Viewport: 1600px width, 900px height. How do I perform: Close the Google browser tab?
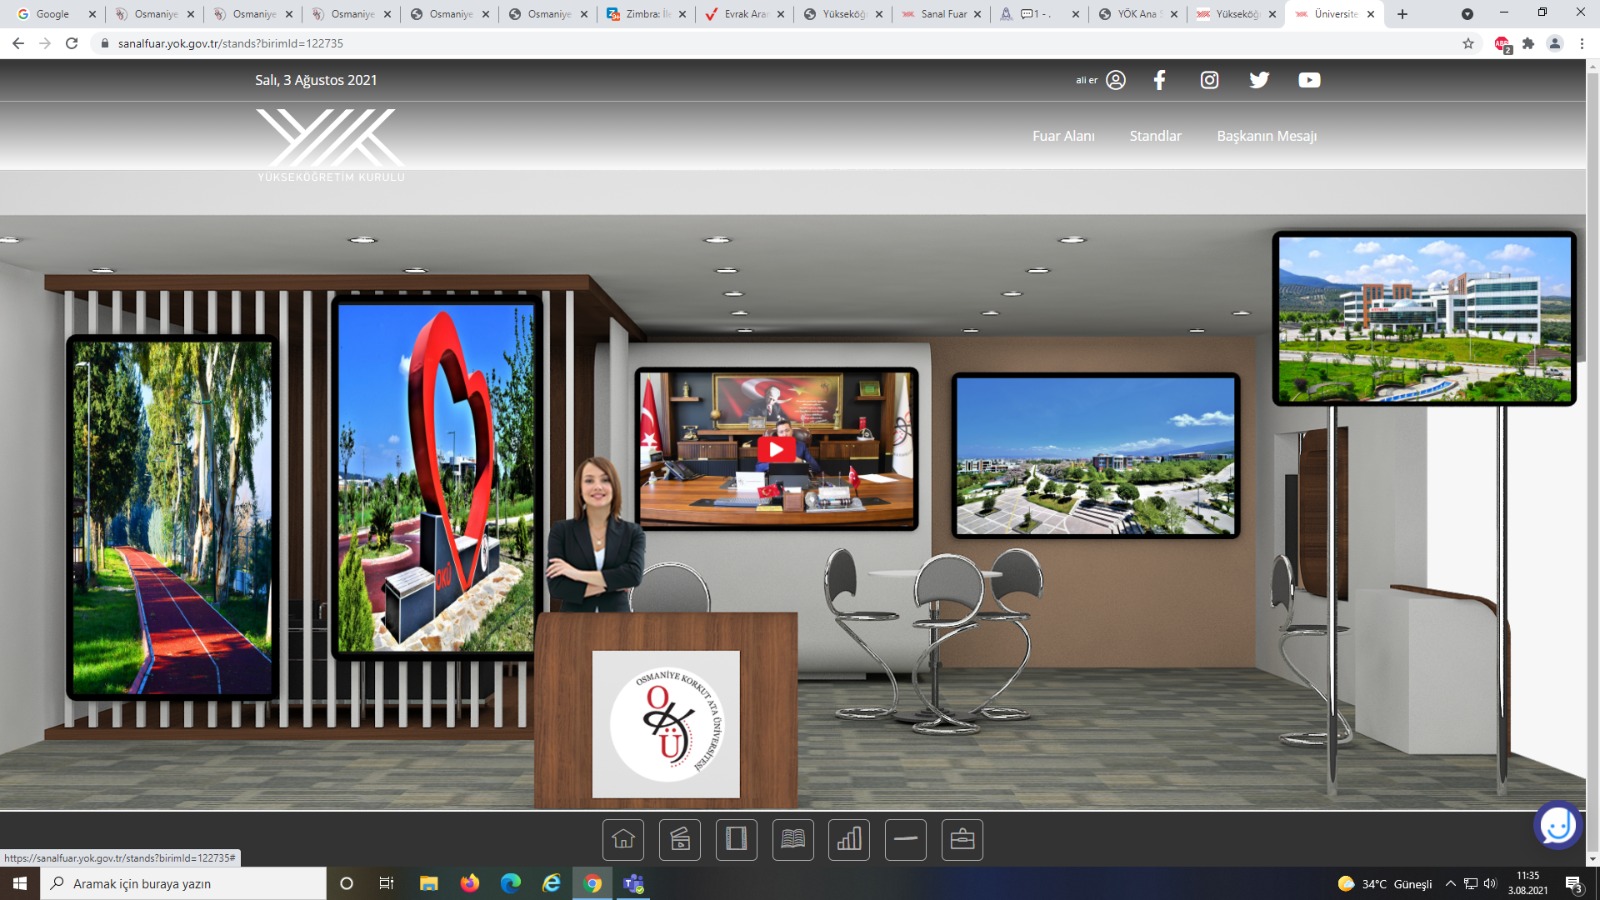click(x=92, y=14)
